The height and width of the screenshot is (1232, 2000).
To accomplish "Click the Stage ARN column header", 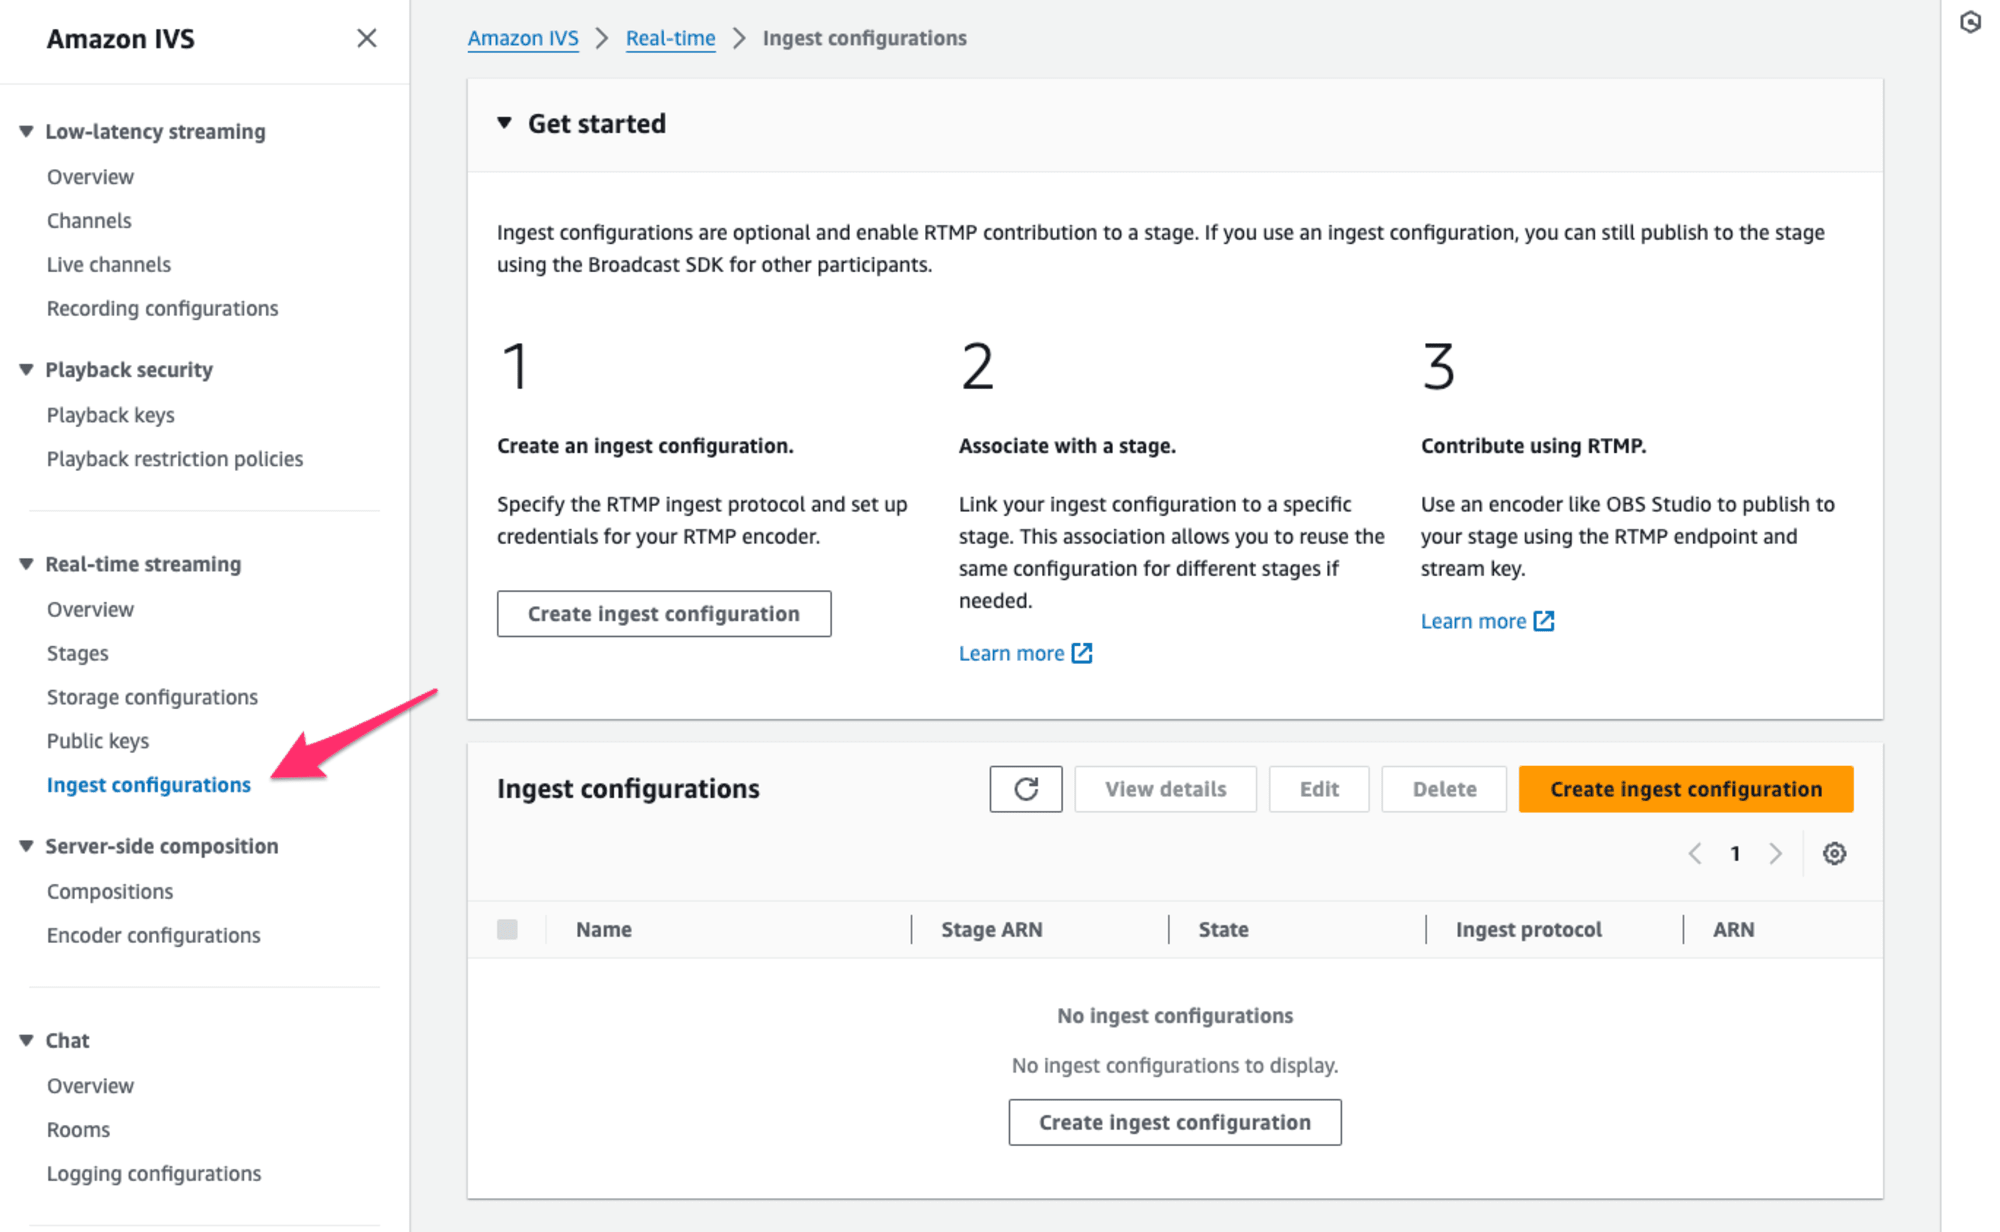I will coord(991,929).
